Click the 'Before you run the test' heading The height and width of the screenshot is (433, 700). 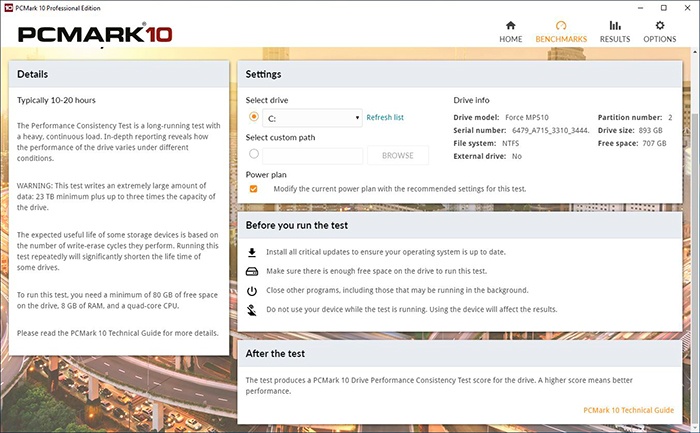tap(296, 225)
